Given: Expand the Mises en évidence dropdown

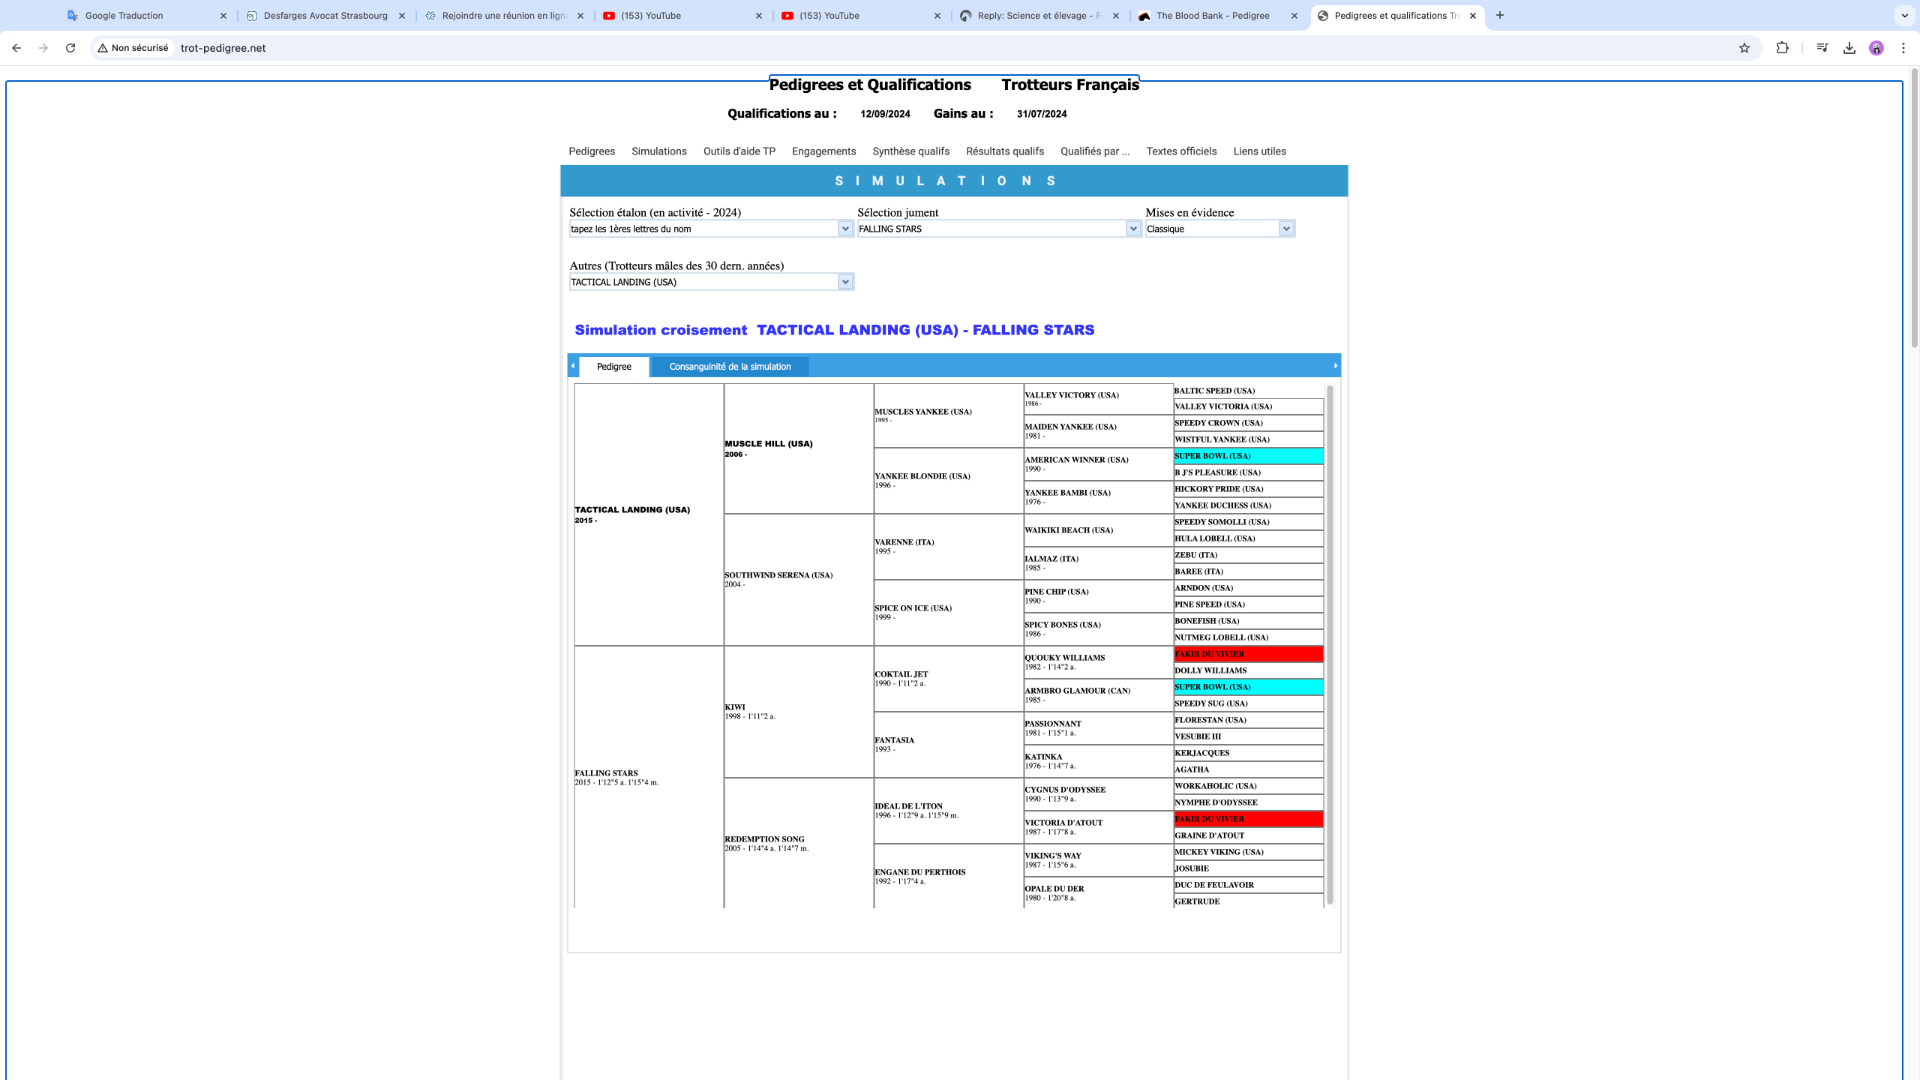Looking at the screenshot, I should pos(1286,229).
